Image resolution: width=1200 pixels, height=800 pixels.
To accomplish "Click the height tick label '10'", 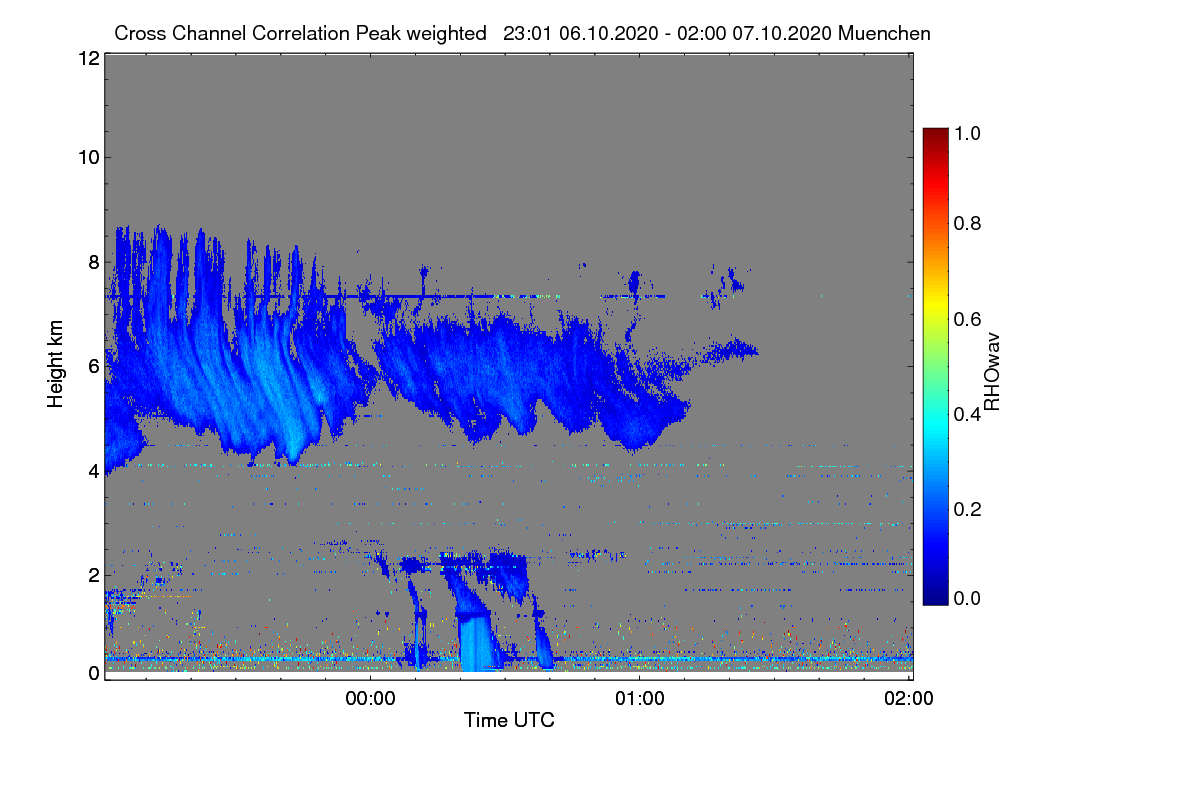I will tap(88, 157).
